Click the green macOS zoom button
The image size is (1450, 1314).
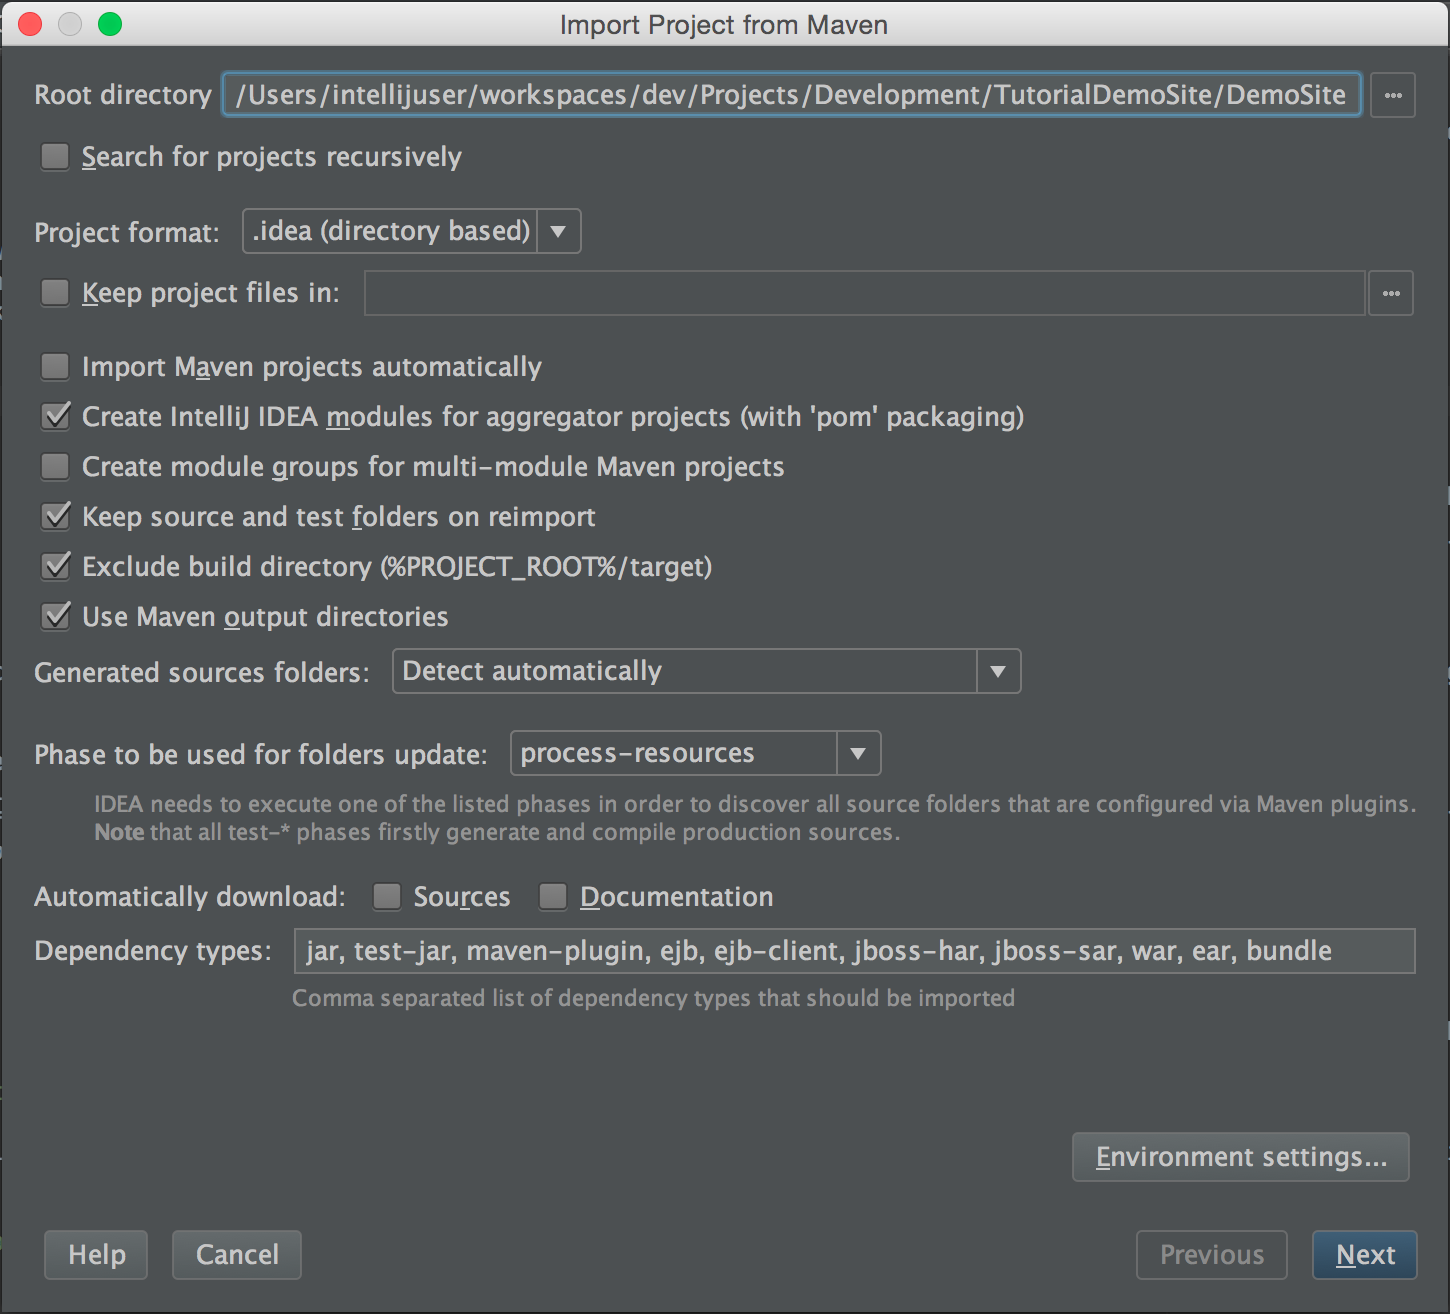111,24
